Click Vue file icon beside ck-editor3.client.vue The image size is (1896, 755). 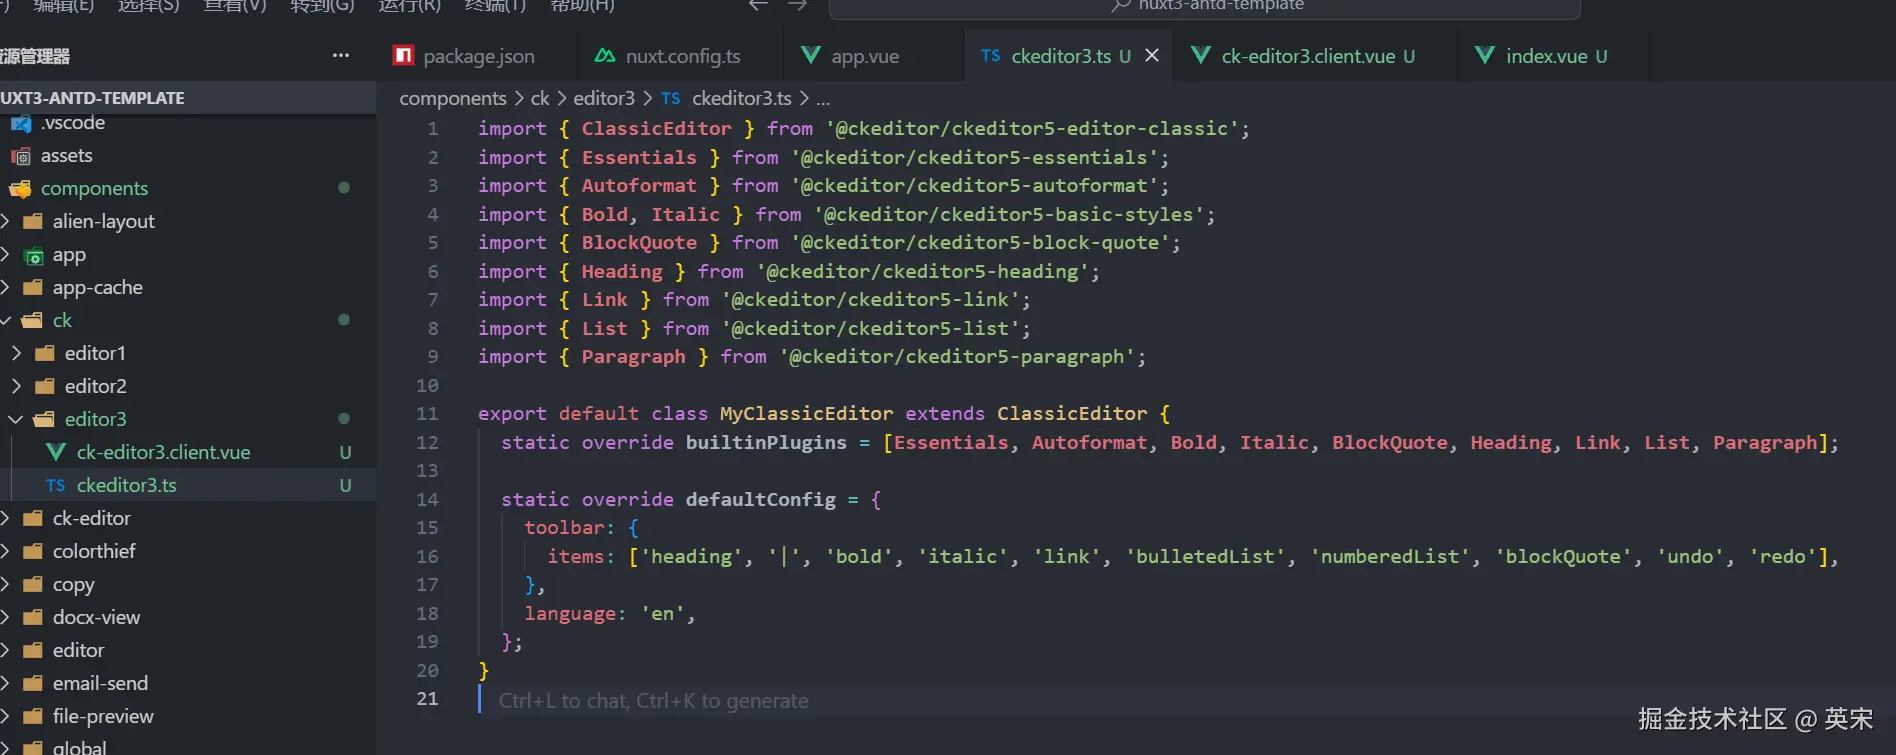[x=56, y=452]
